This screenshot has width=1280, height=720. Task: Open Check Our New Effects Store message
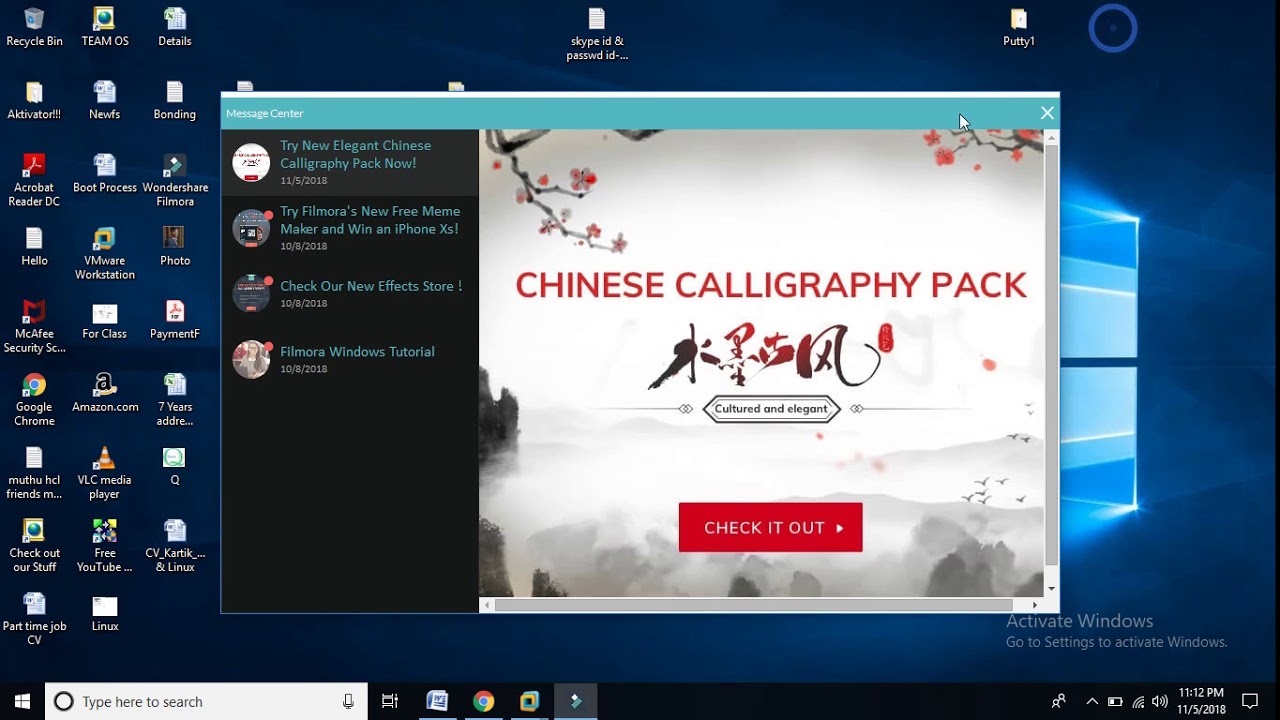[x=350, y=293]
